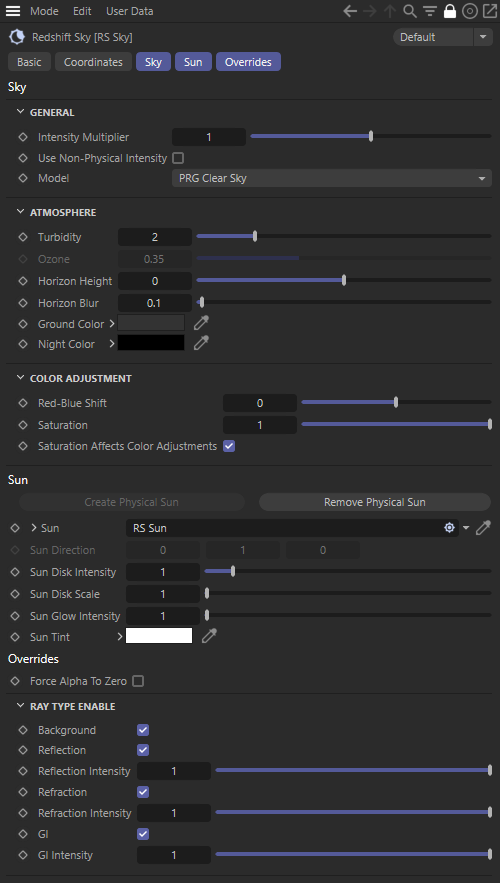Toggle the lock element icon
The height and width of the screenshot is (883, 500).
[x=449, y=11]
